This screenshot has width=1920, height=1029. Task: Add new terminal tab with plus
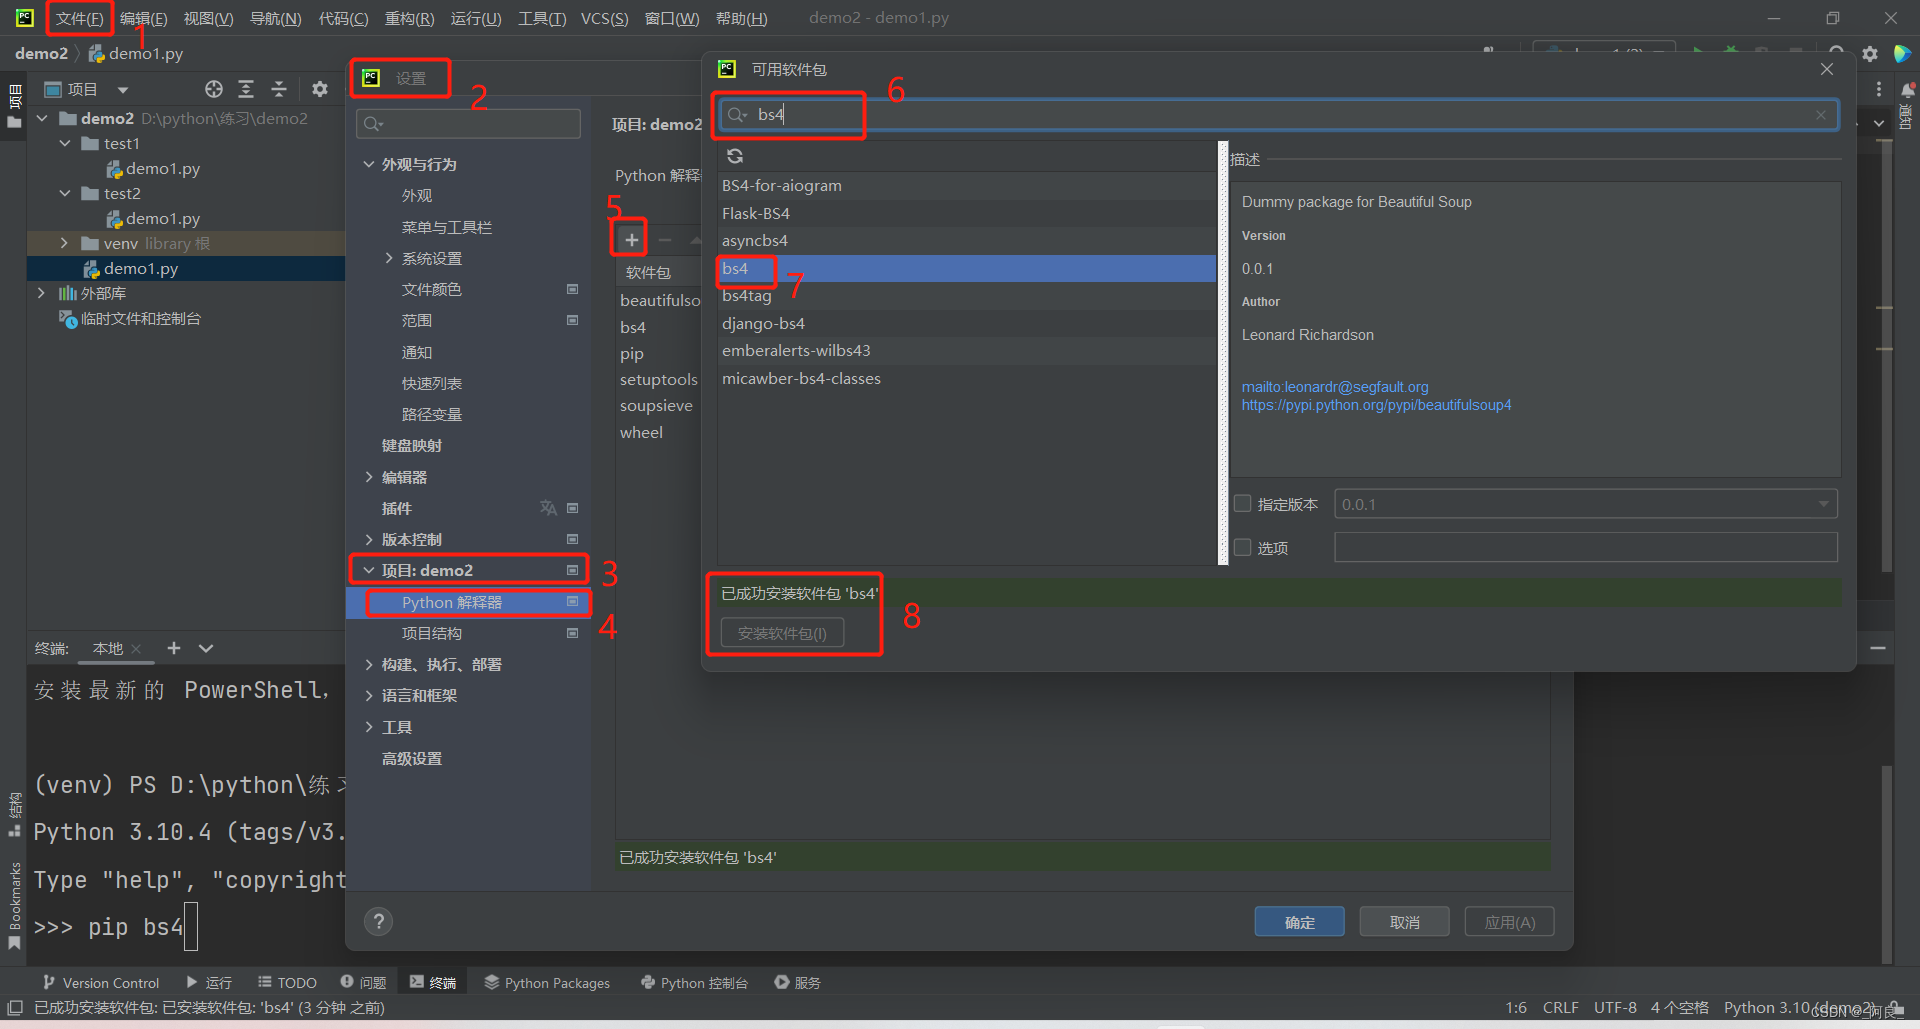(174, 648)
